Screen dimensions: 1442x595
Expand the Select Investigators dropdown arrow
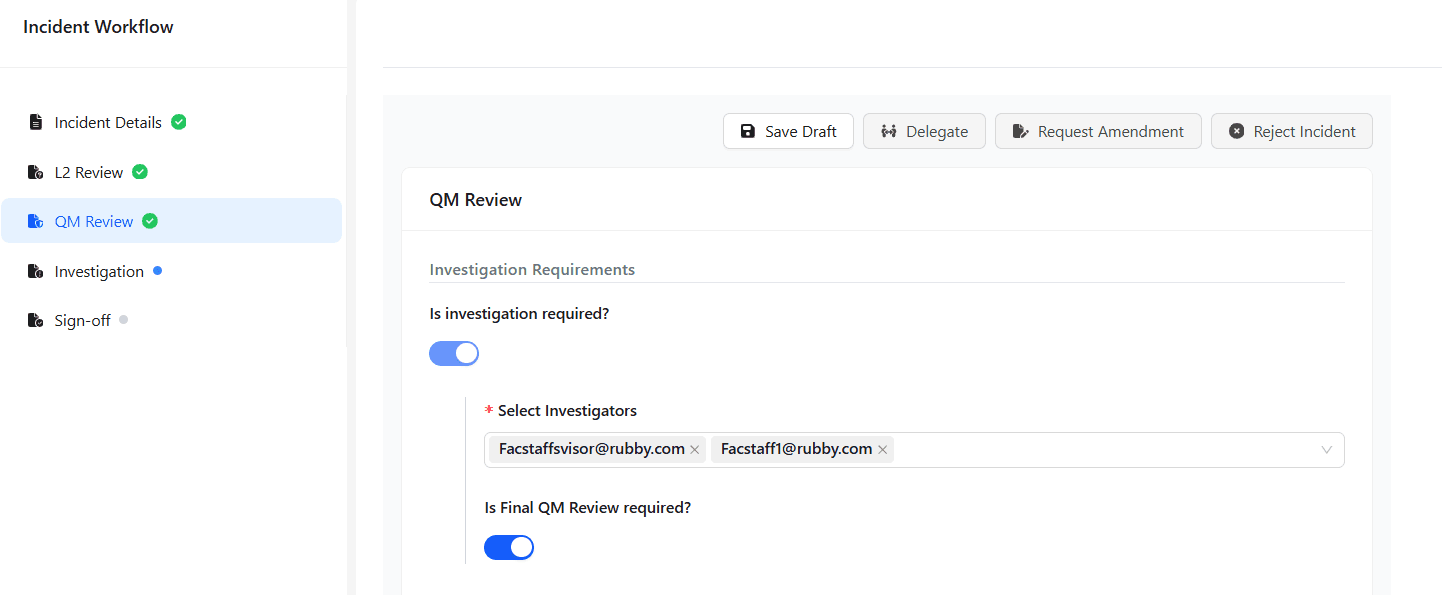(1326, 450)
